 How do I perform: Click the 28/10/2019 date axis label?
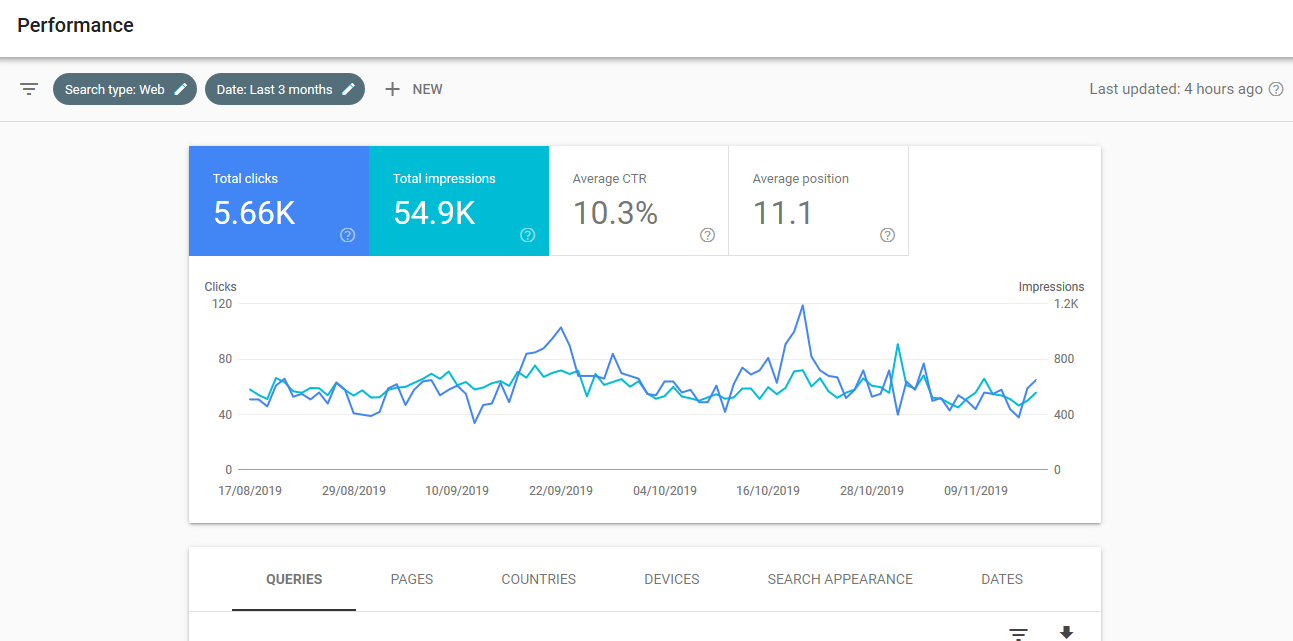coord(872,491)
